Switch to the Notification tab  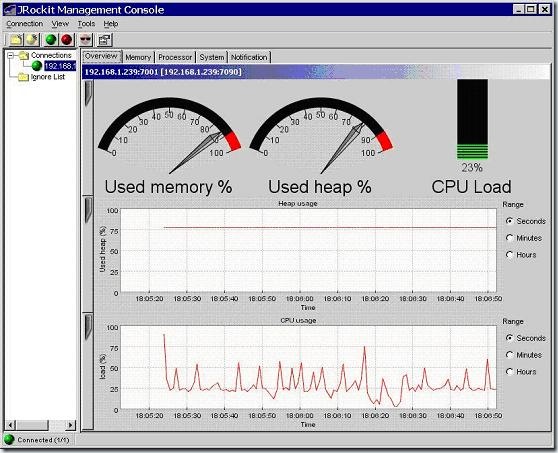pos(249,57)
